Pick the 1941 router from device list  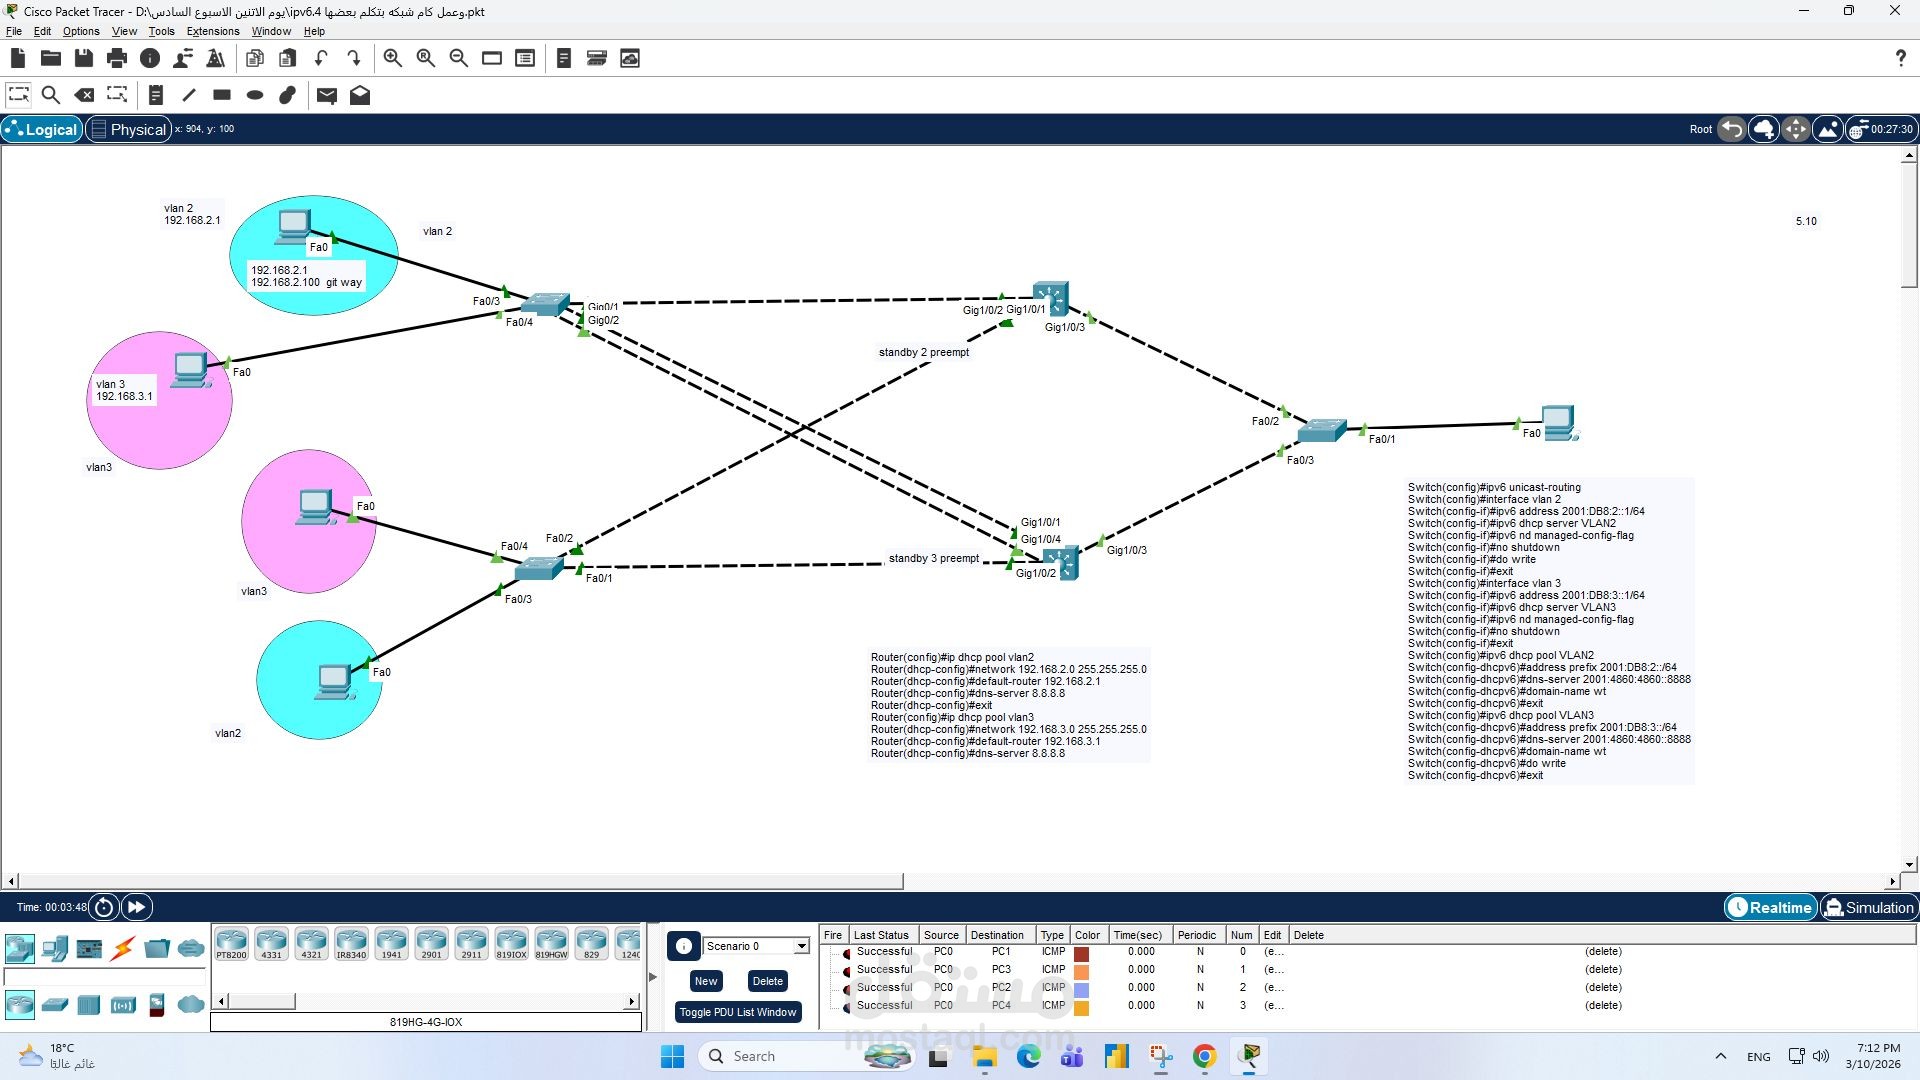click(x=391, y=941)
